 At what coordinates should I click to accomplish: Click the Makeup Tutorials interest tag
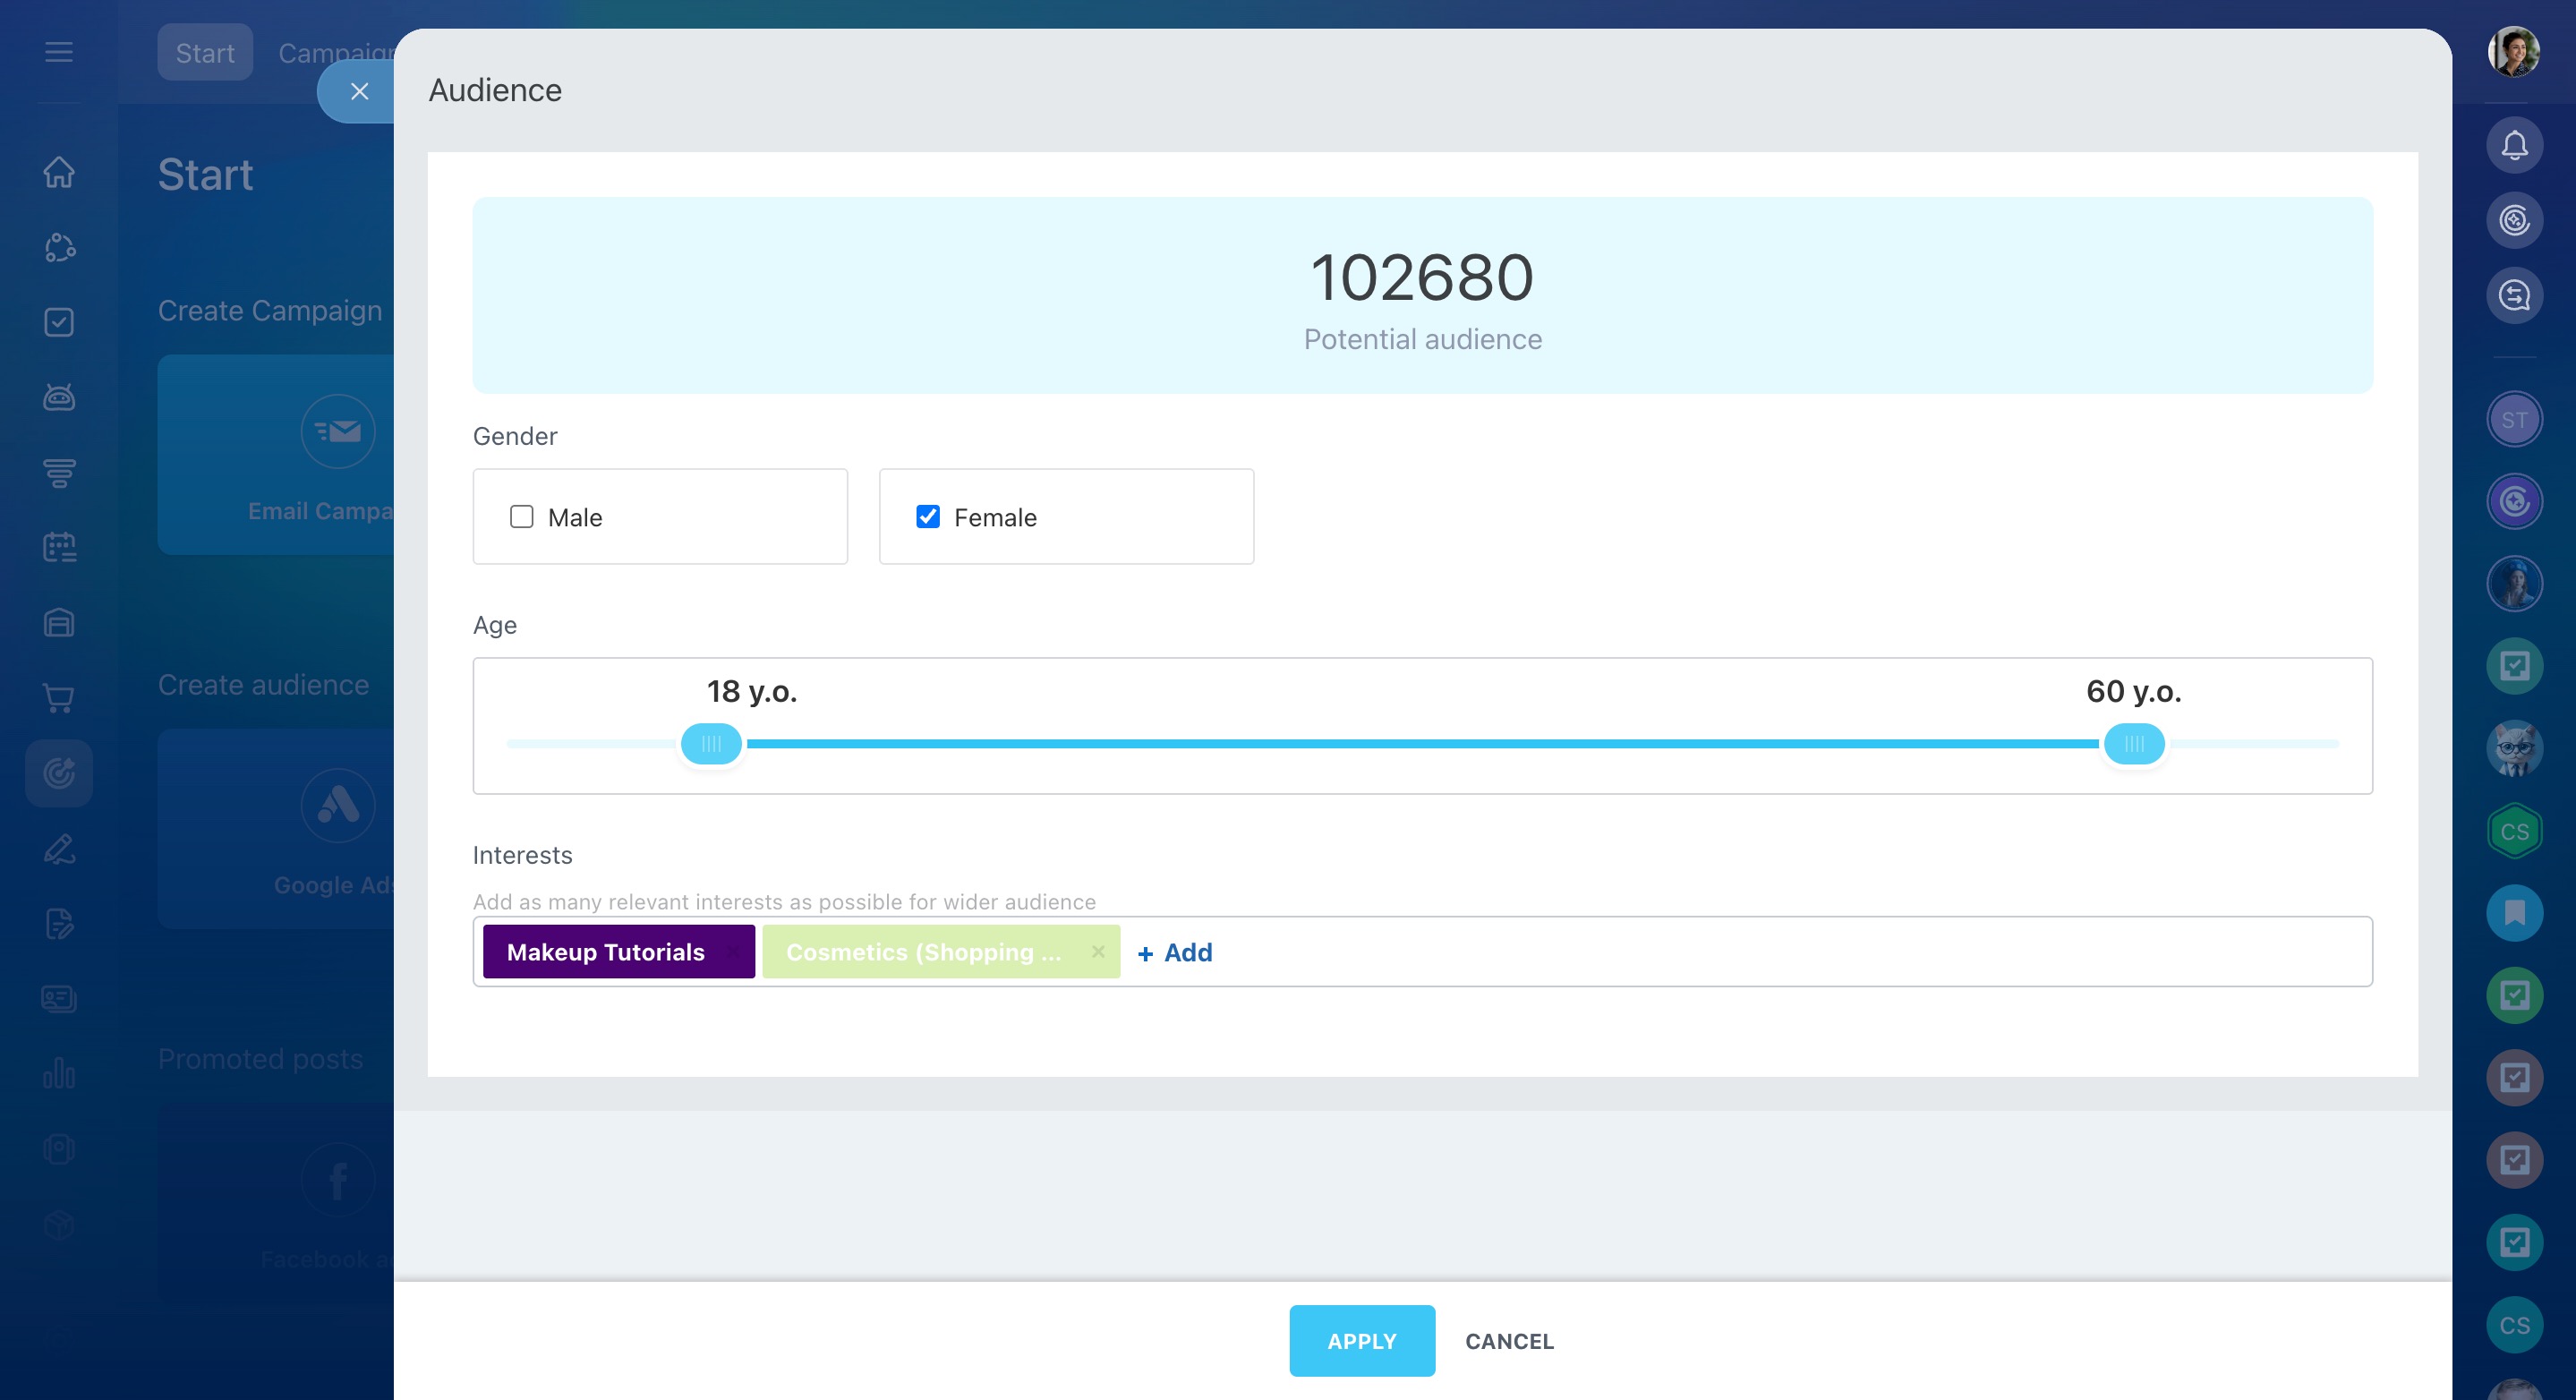pyautogui.click(x=606, y=952)
